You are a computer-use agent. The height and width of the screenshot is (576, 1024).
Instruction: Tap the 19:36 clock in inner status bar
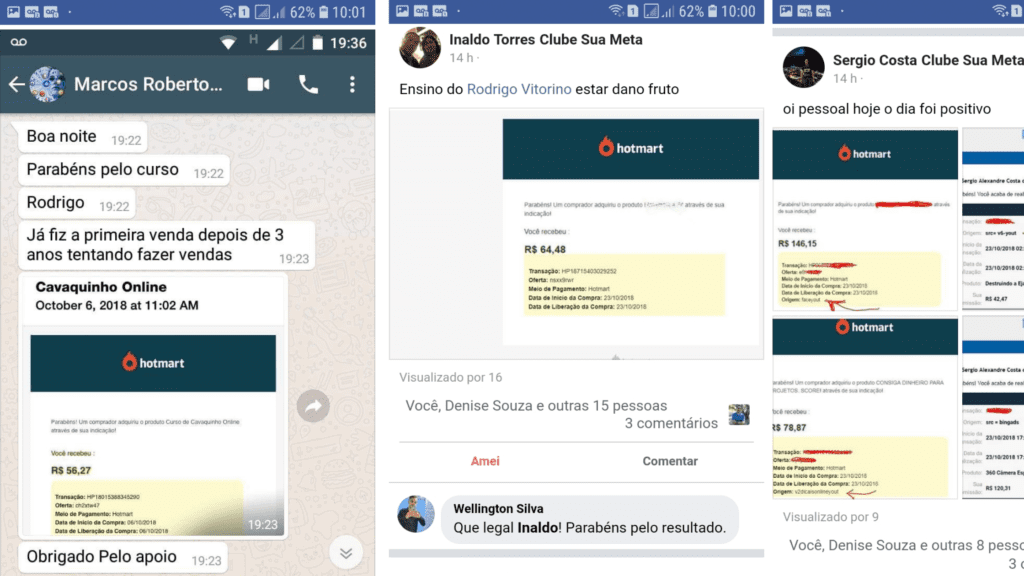[348, 43]
